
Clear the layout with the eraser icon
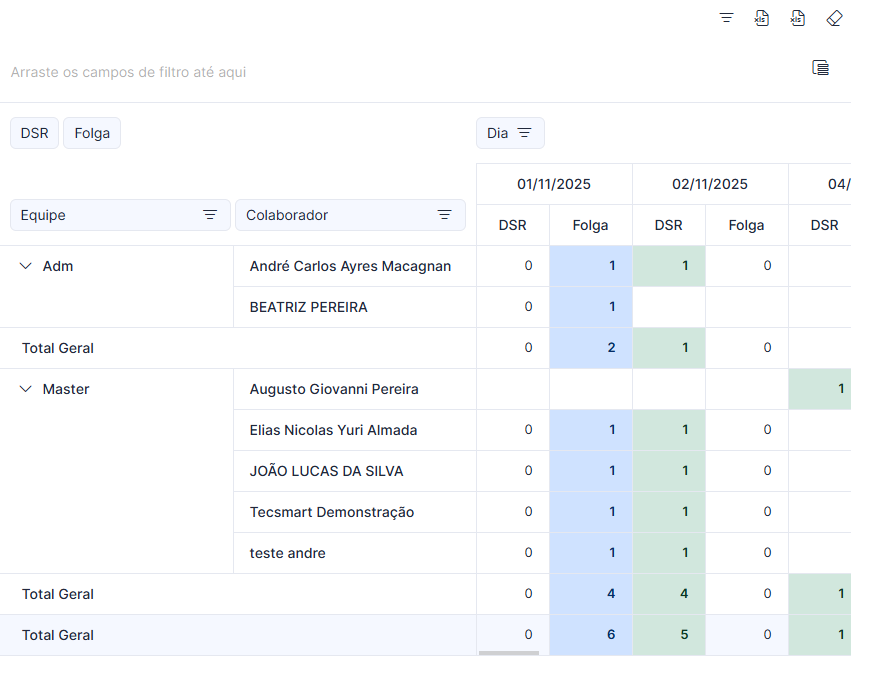tap(834, 18)
